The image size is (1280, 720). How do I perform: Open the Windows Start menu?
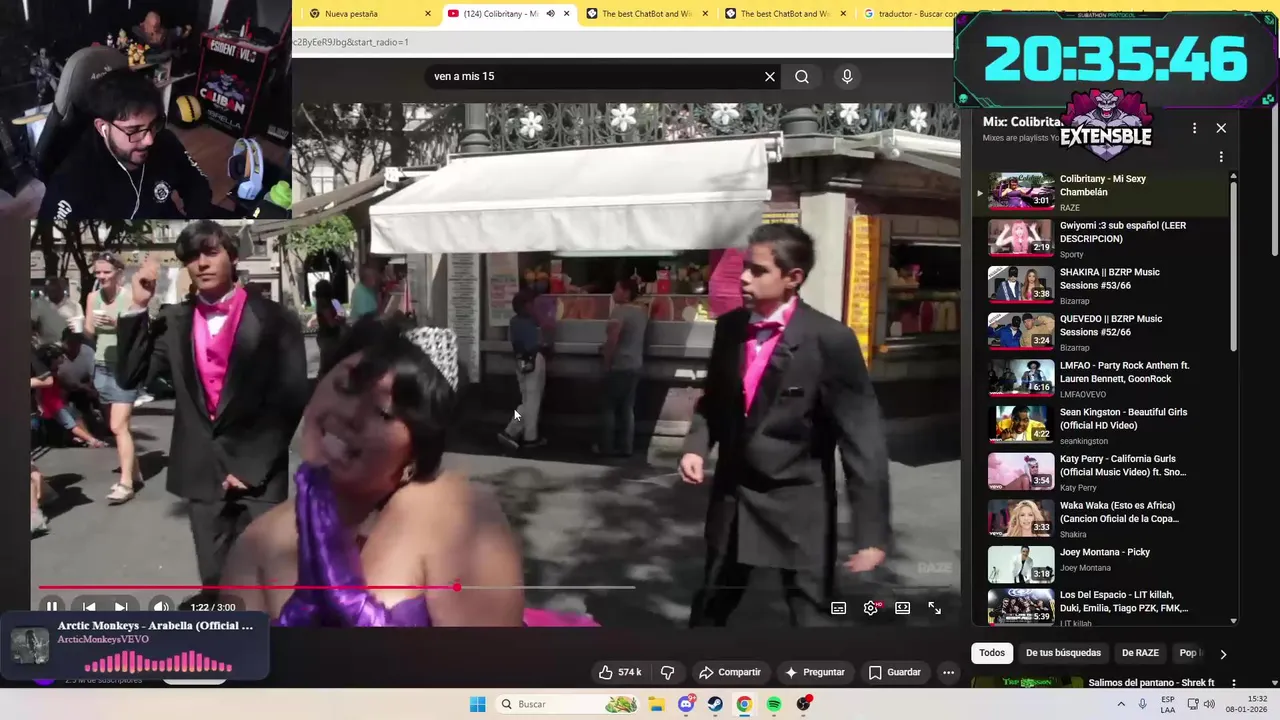pos(478,704)
